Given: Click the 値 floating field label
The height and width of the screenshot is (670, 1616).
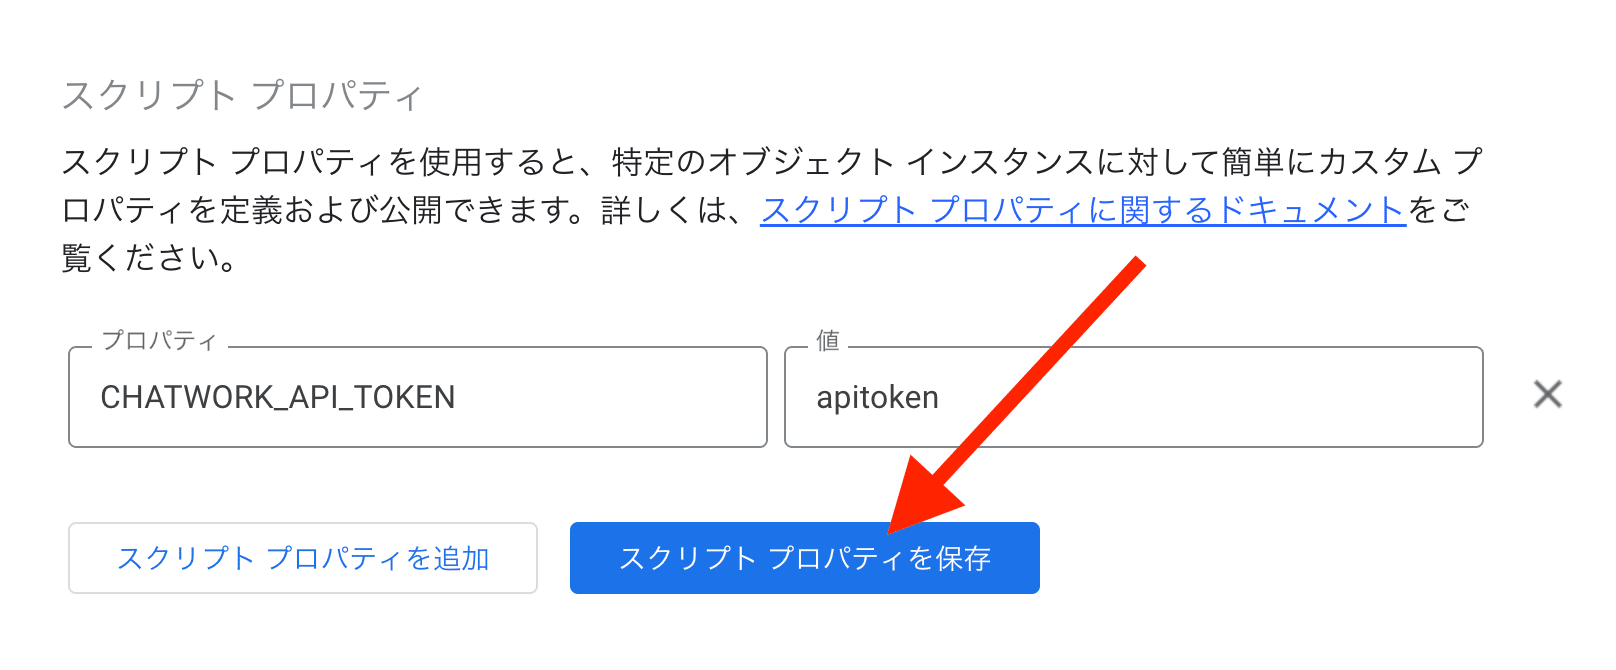Looking at the screenshot, I should (x=827, y=341).
